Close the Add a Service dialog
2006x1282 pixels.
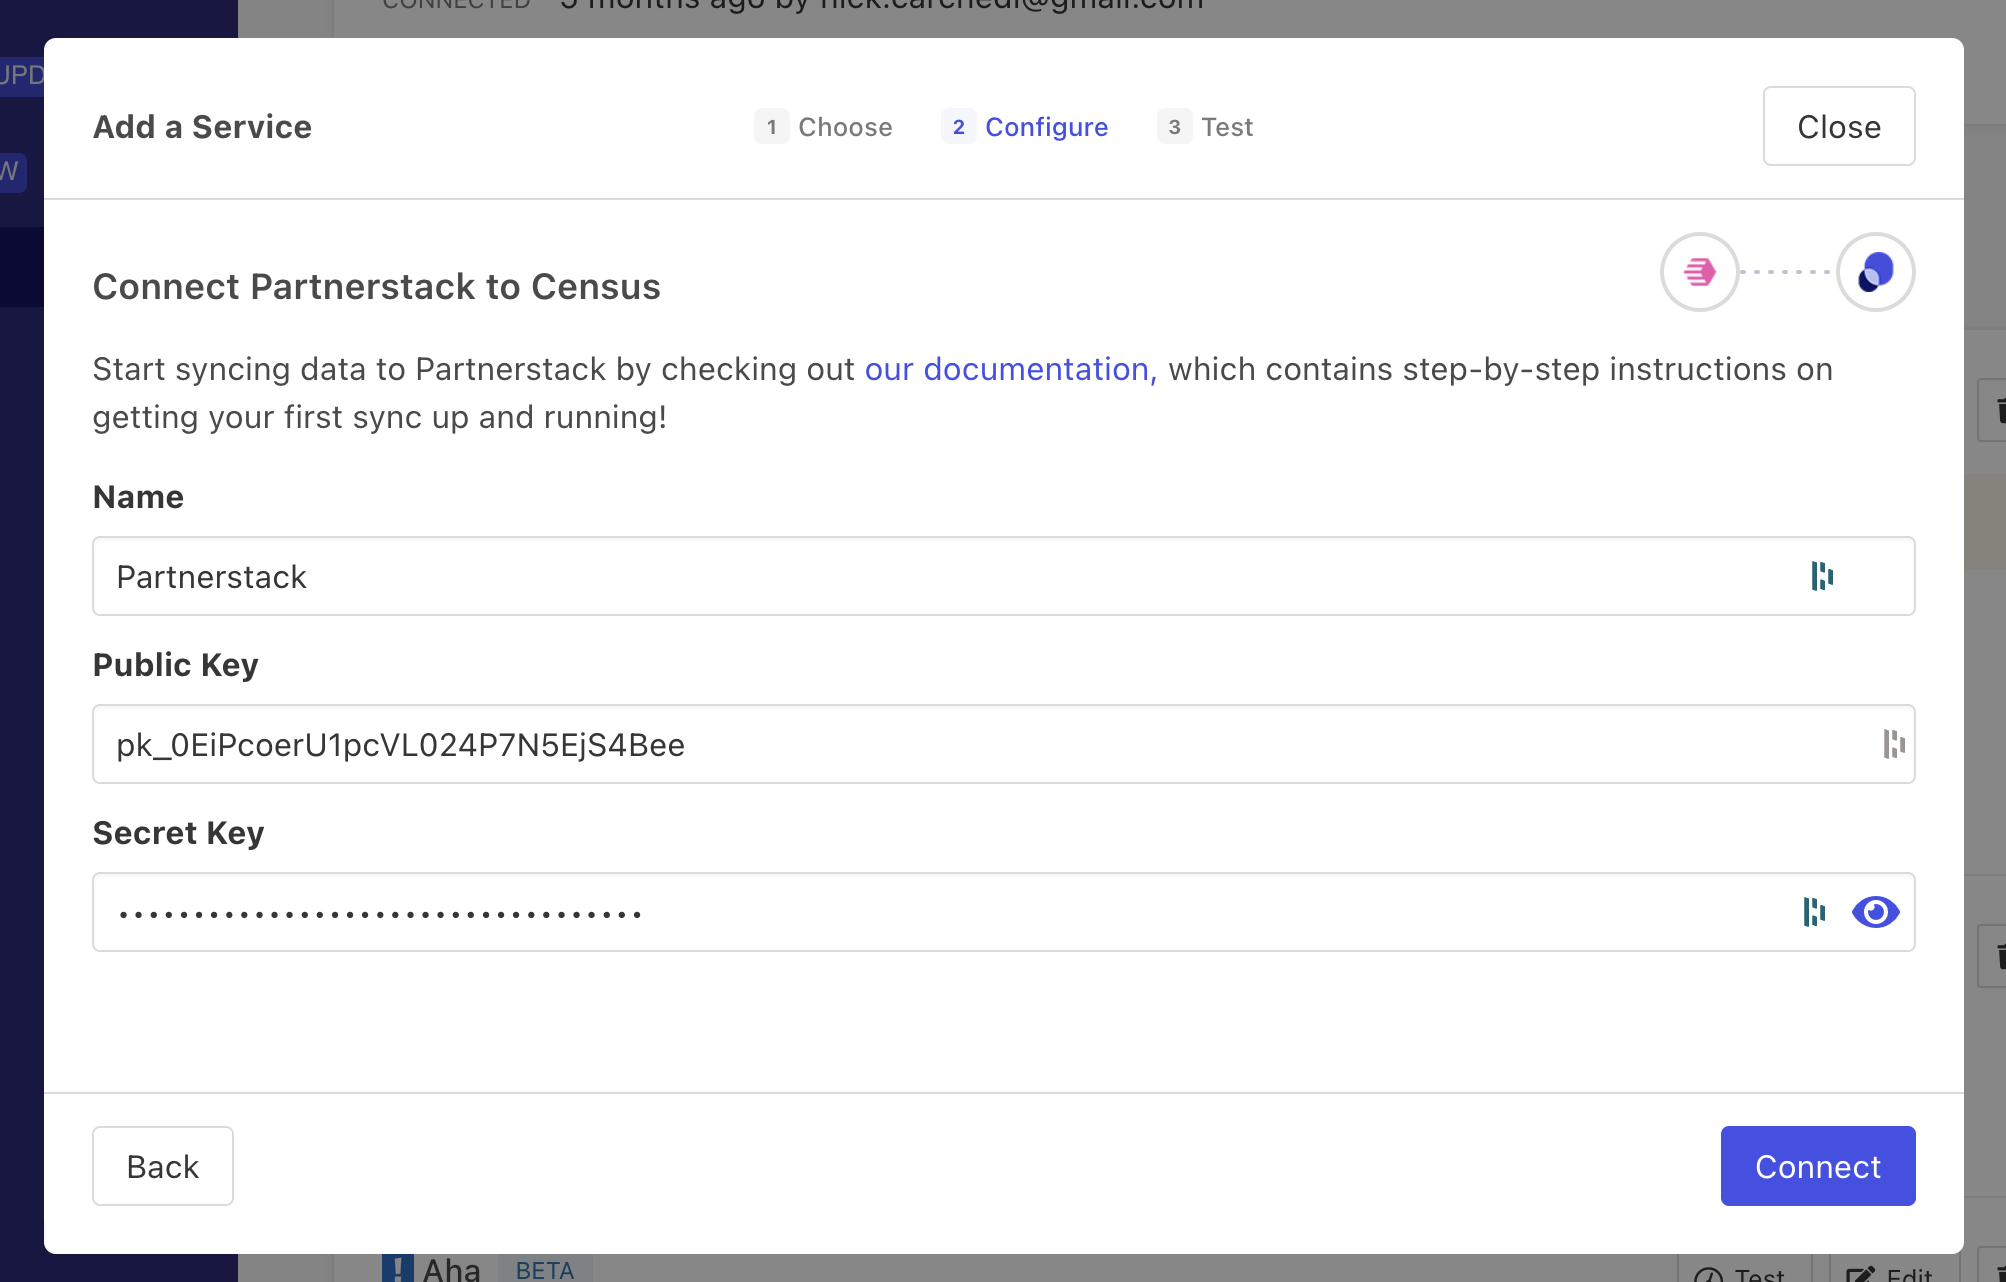click(x=1838, y=126)
